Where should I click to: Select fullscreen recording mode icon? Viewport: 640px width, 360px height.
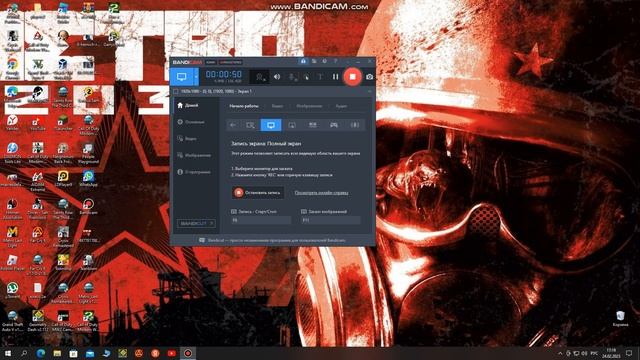(x=271, y=125)
